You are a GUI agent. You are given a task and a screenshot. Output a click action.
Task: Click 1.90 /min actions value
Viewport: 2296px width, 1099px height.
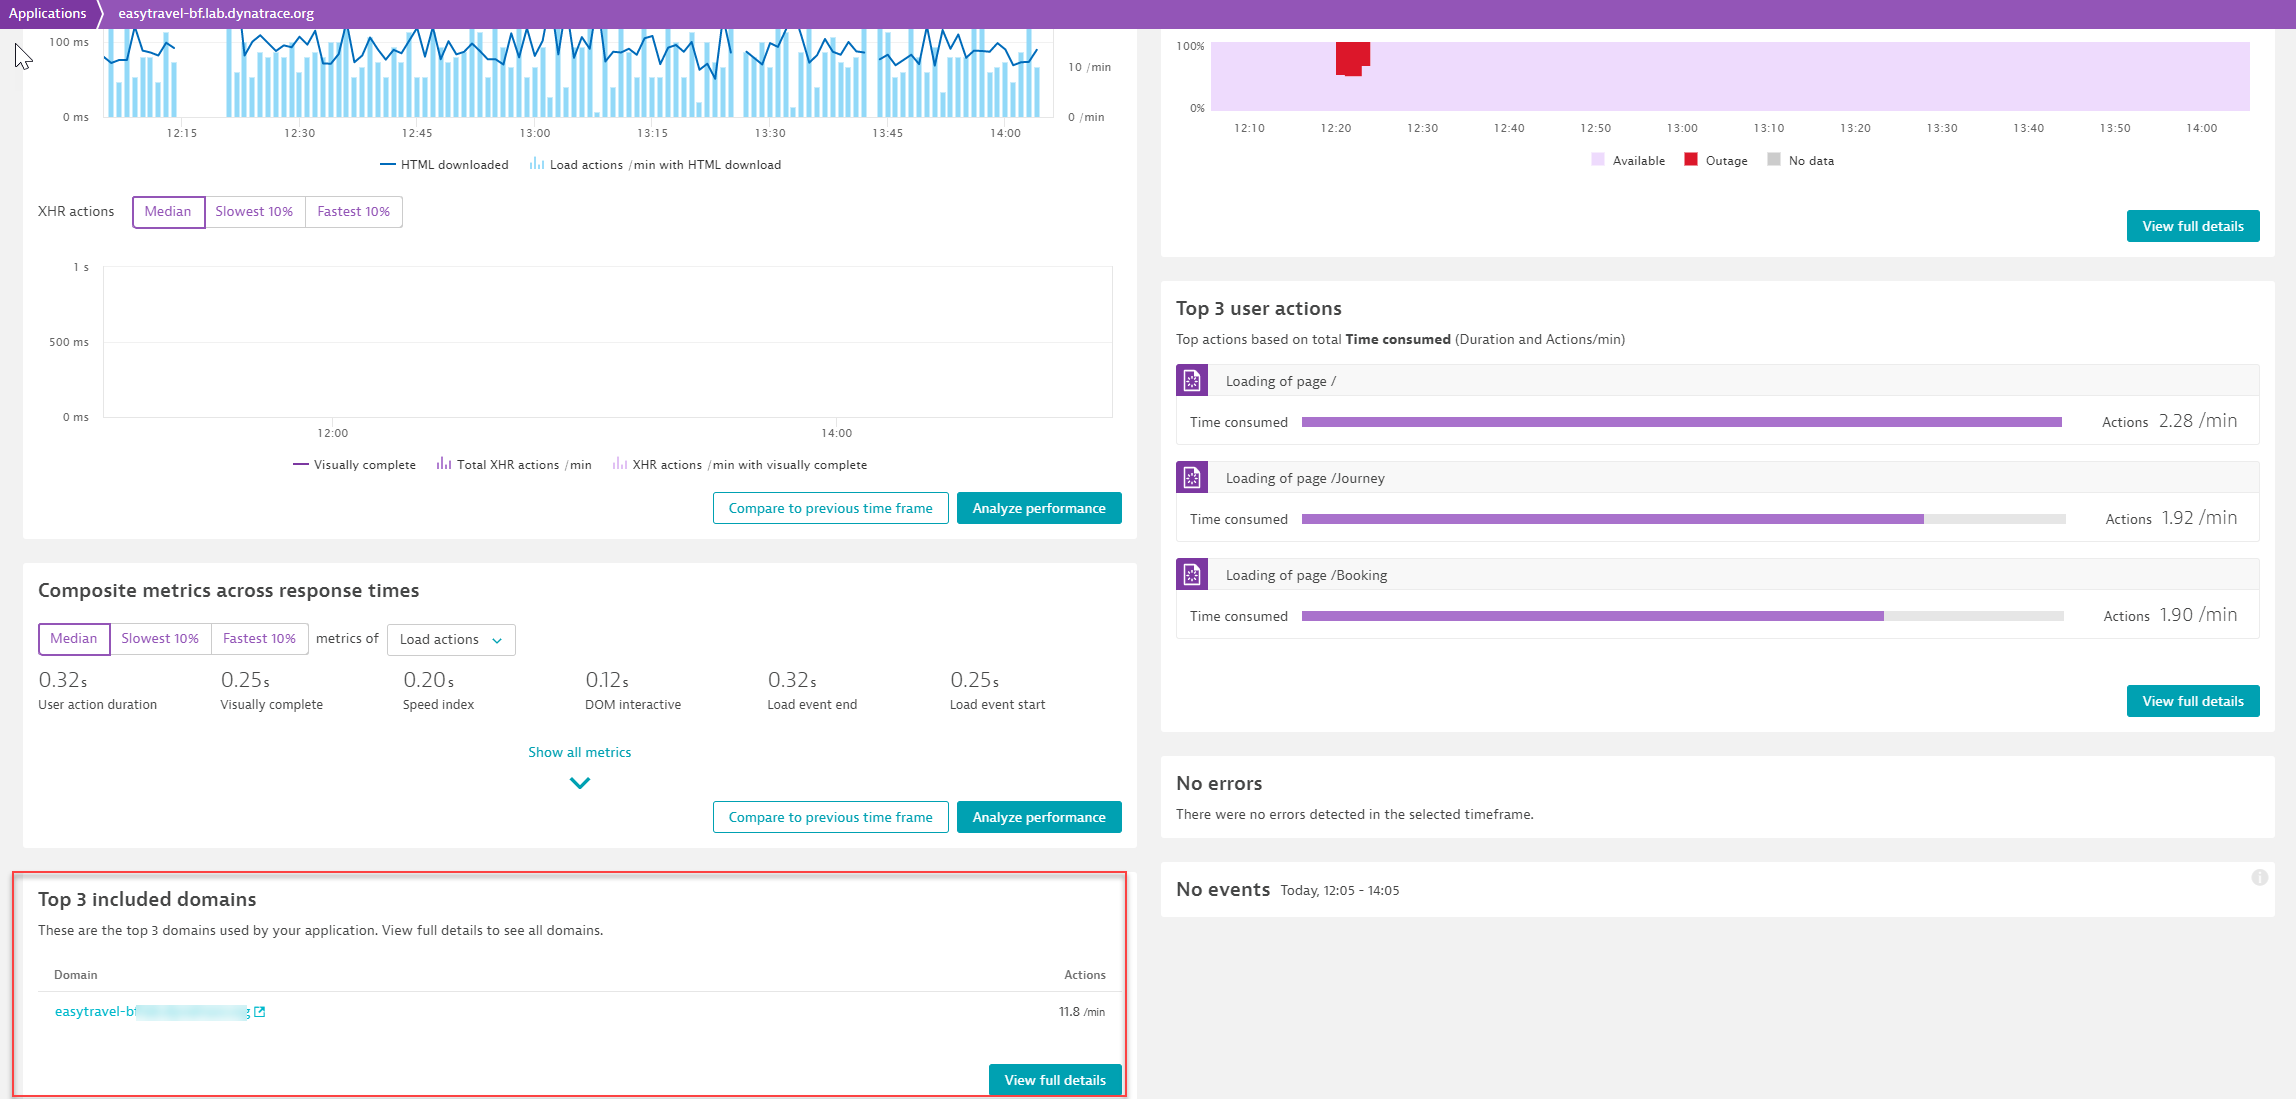(x=2199, y=615)
